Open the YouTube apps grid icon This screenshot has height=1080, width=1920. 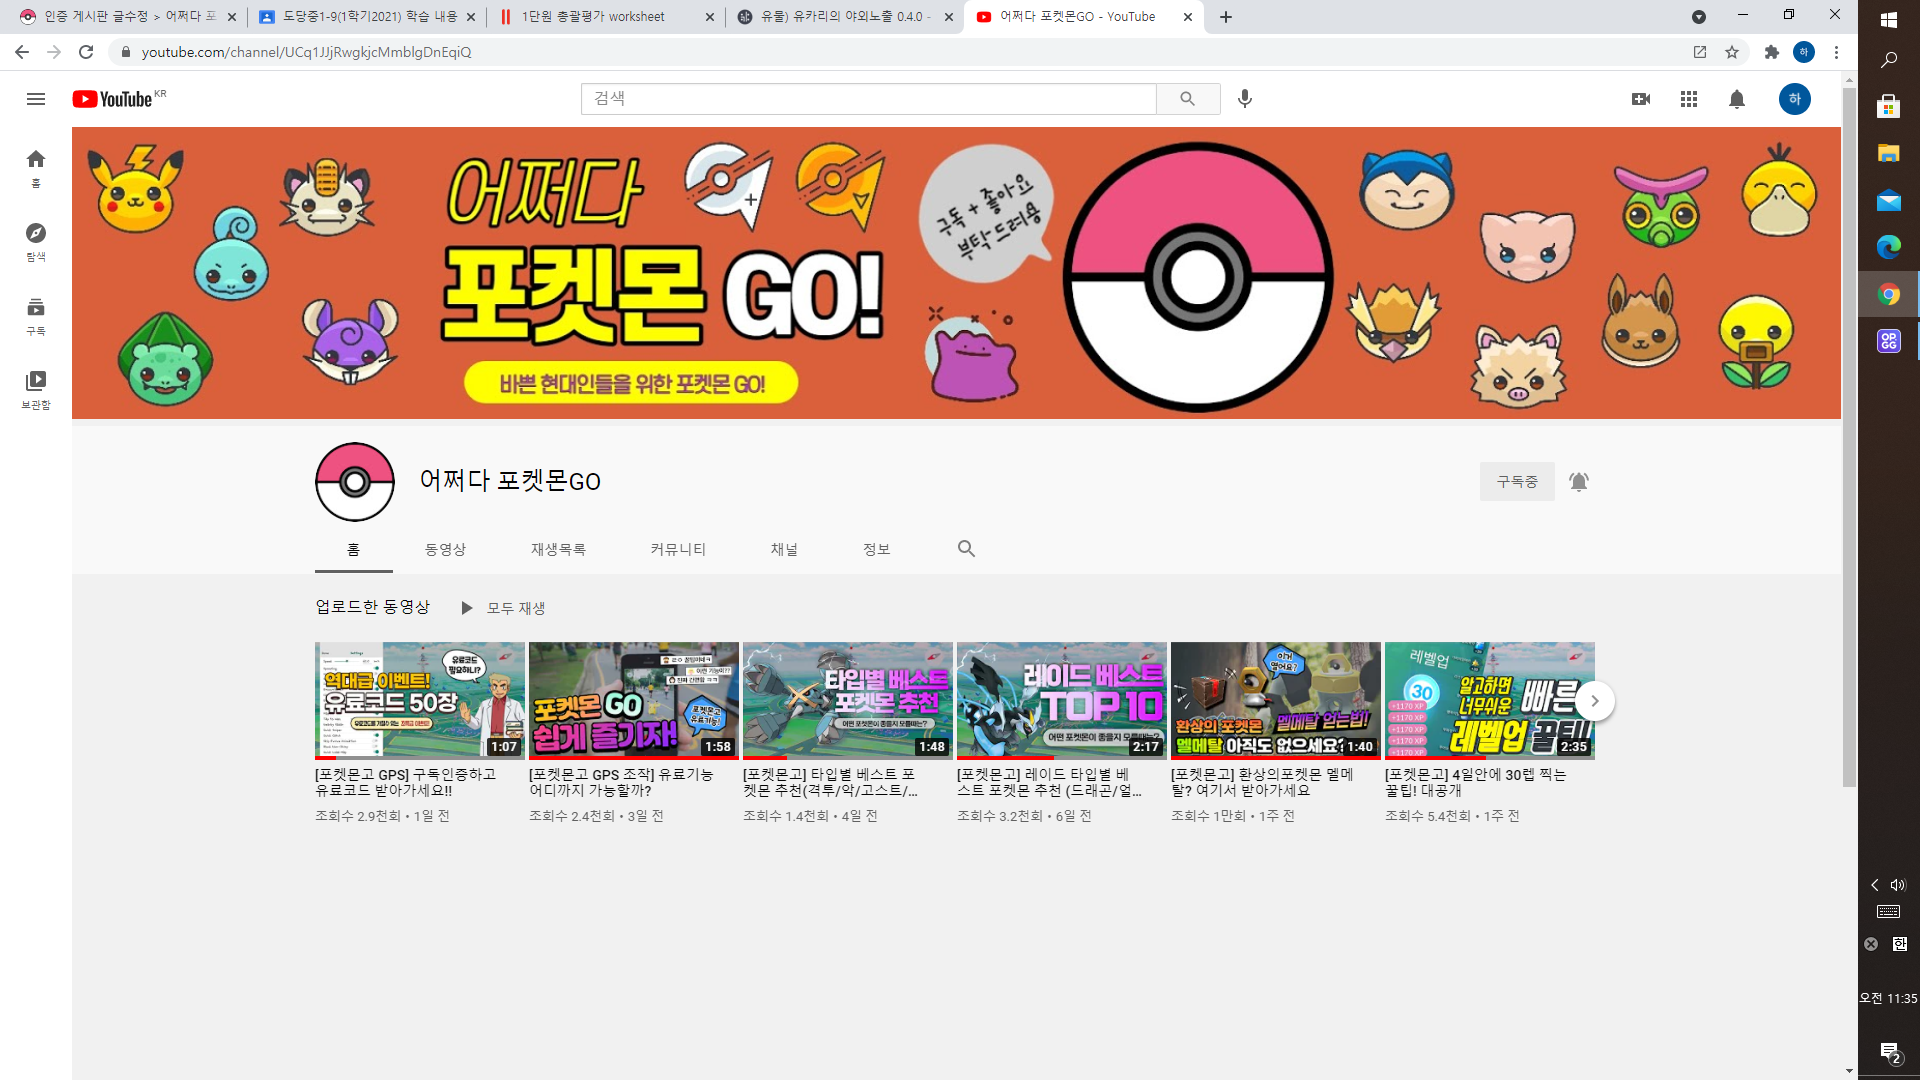point(1689,99)
